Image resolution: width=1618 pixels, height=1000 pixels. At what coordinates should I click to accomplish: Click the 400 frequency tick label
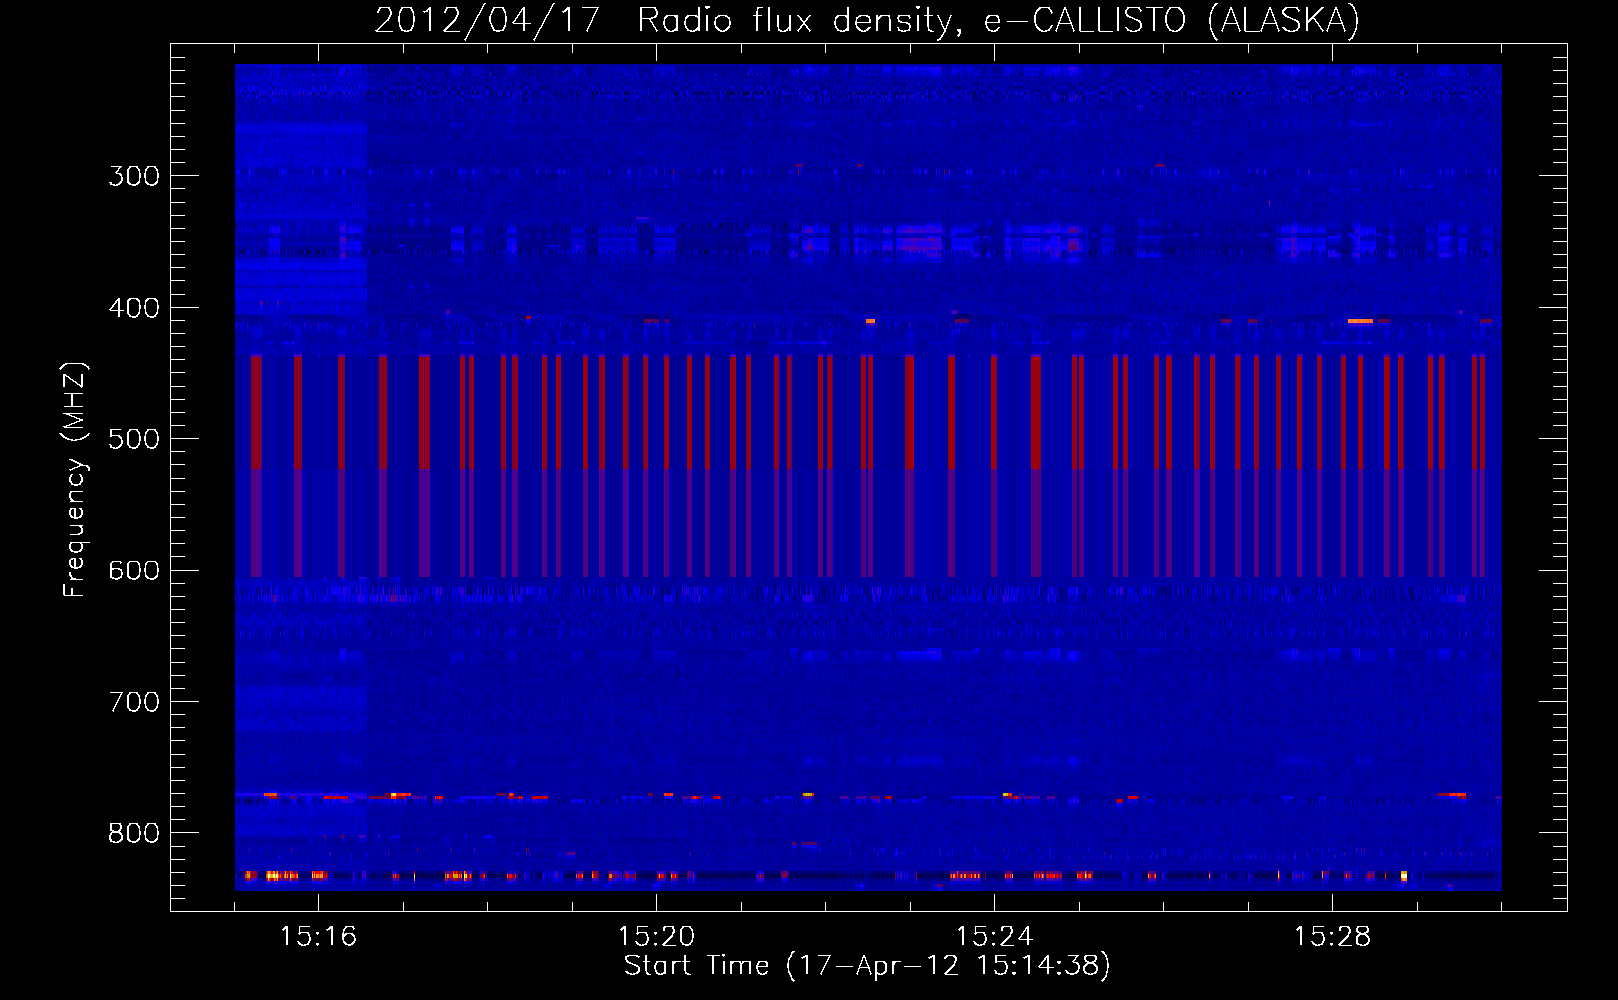click(134, 308)
